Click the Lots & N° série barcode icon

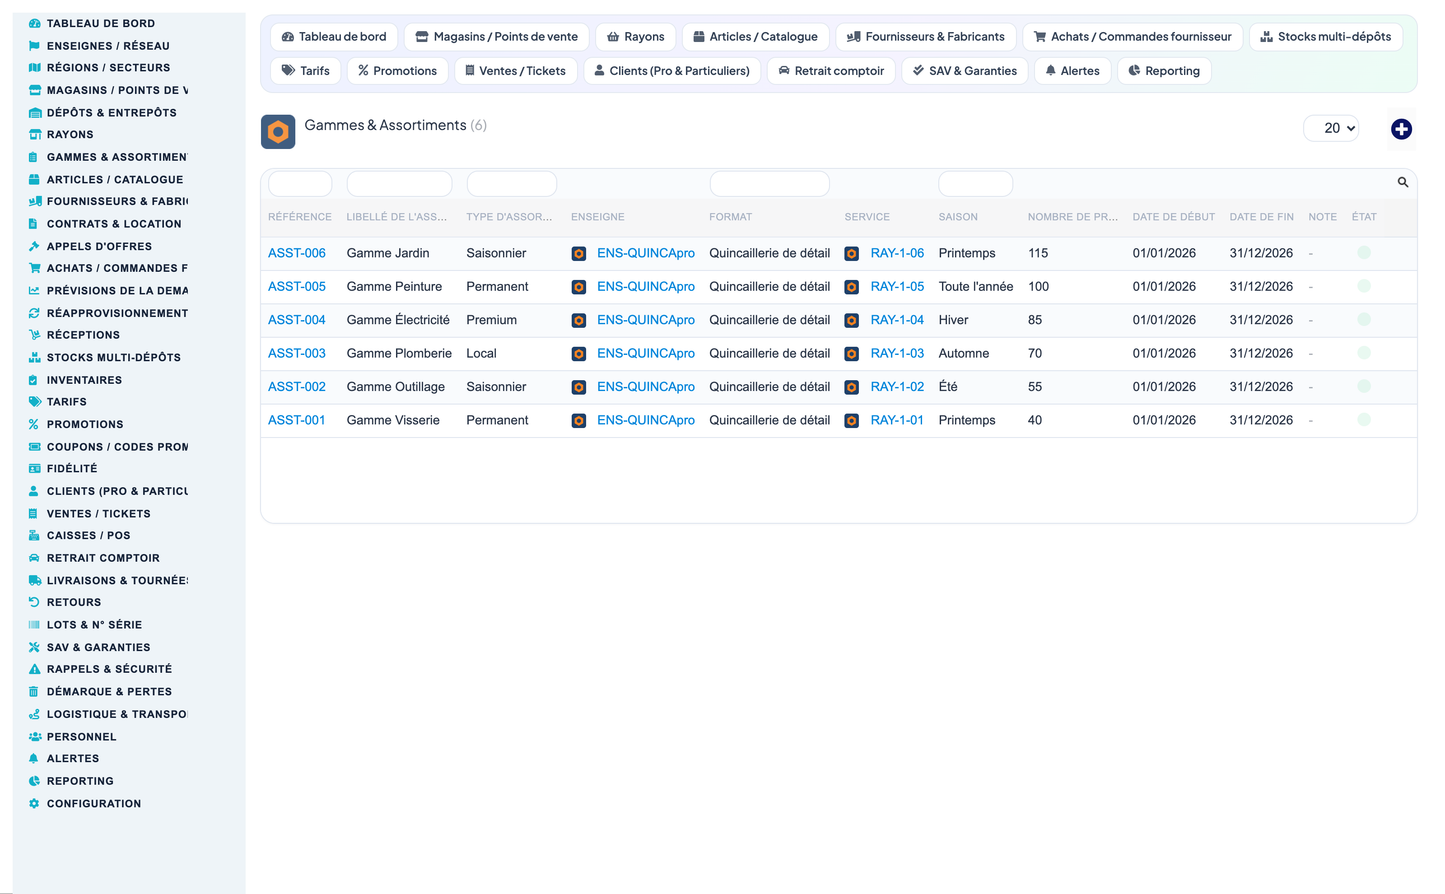pyautogui.click(x=34, y=625)
